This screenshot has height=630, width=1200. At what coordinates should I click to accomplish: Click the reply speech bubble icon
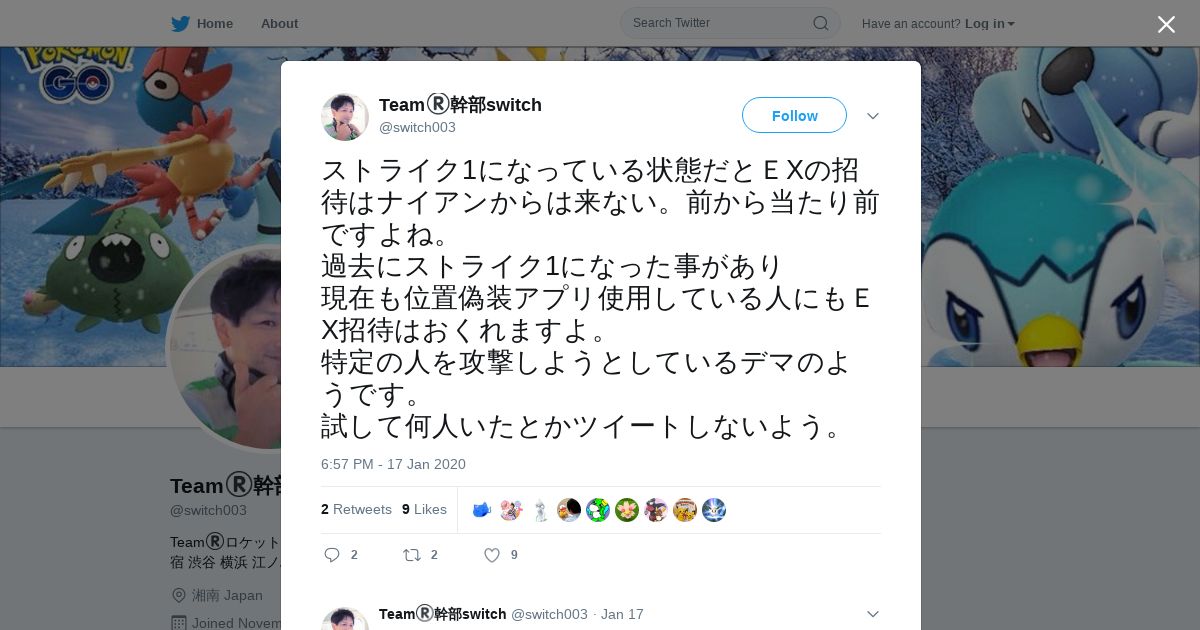[x=332, y=555]
